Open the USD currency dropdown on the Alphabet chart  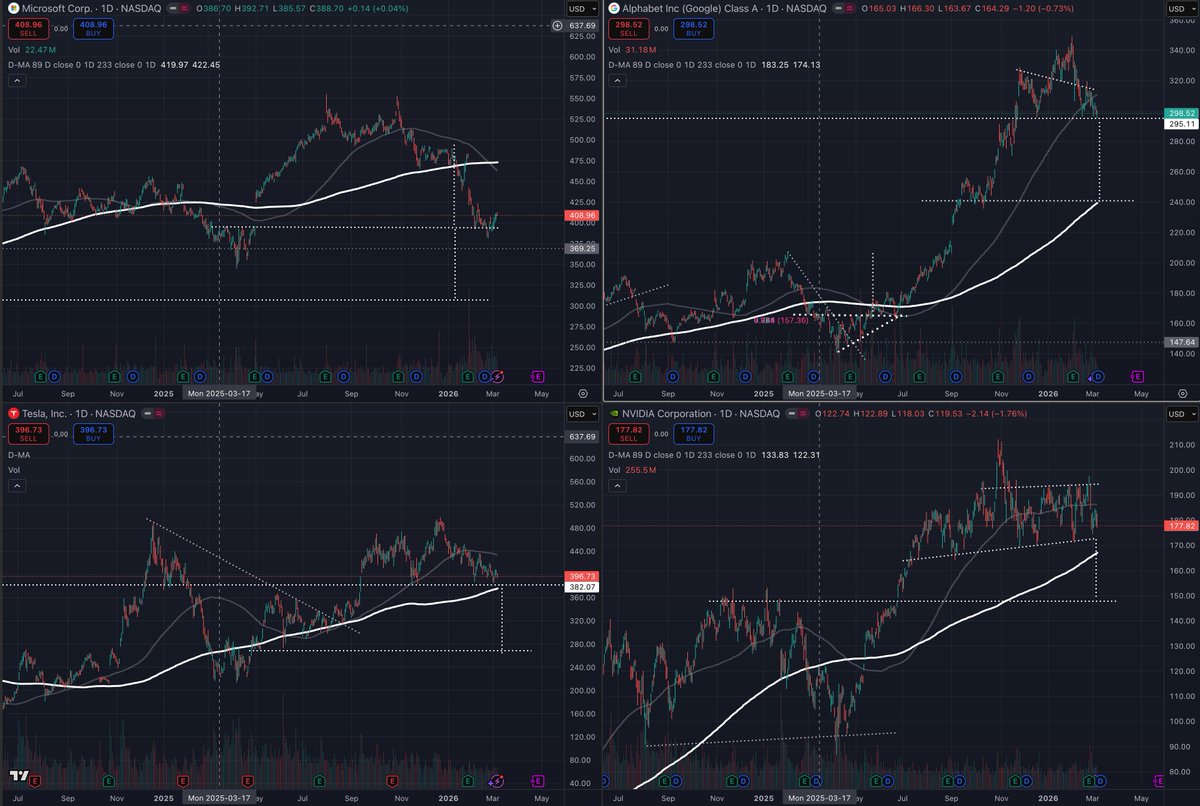coord(1180,8)
